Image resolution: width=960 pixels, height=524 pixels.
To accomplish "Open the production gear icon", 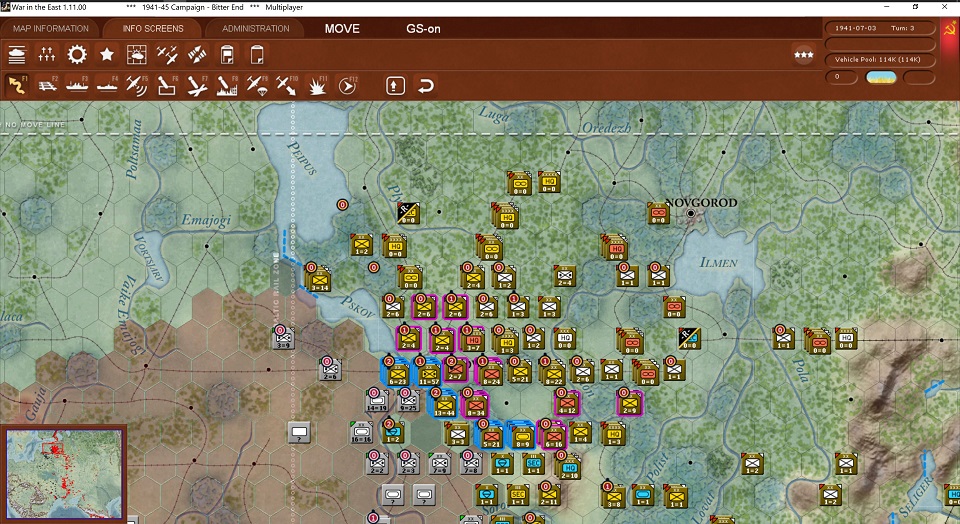I will coord(77,55).
